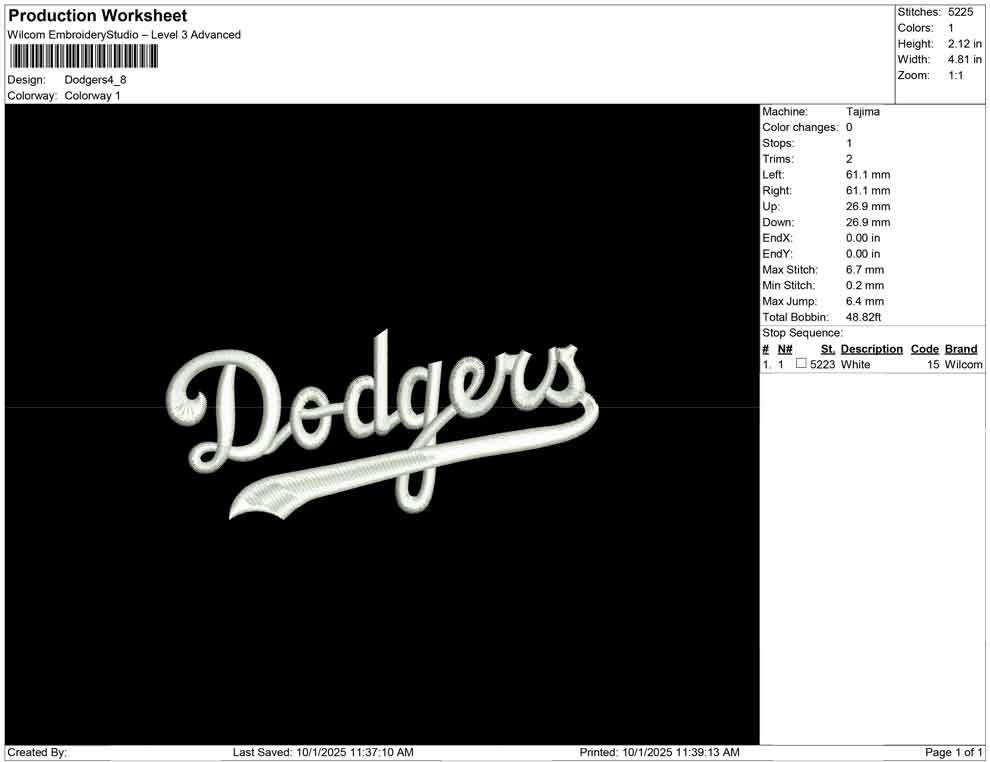Click the Left value '61.1 mm'
This screenshot has height=762, width=990.
868,175
